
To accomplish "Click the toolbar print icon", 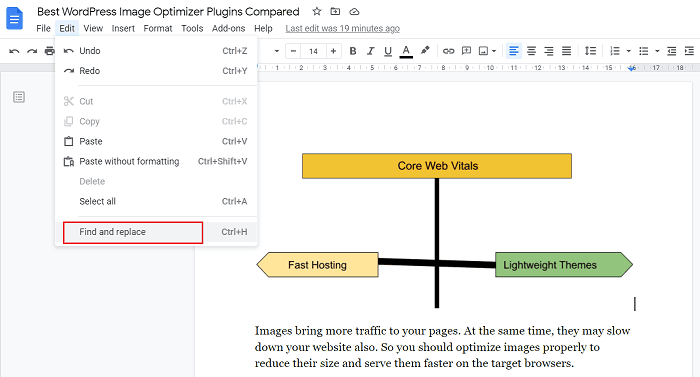I will 50,51.
